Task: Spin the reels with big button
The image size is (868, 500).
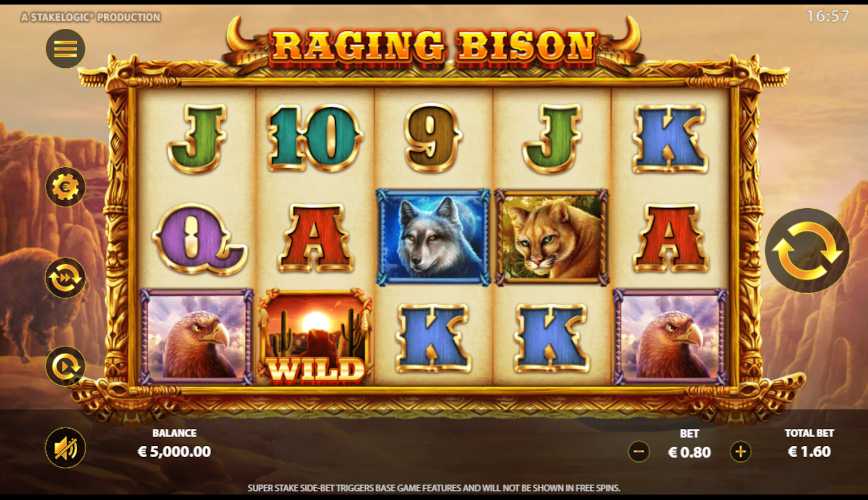Action: pyautogui.click(x=807, y=250)
